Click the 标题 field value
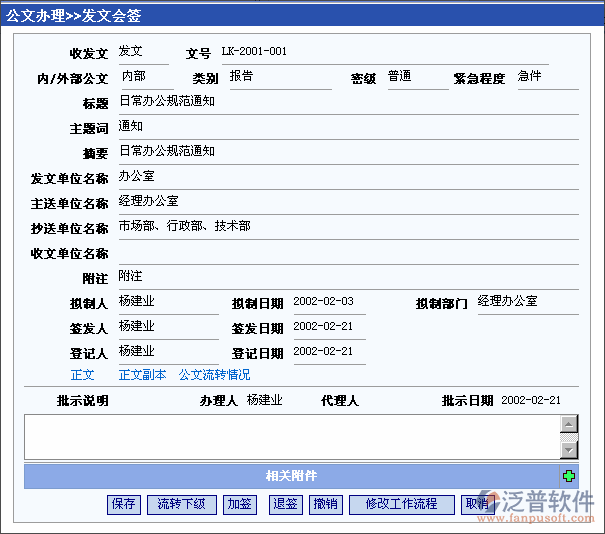 point(347,102)
